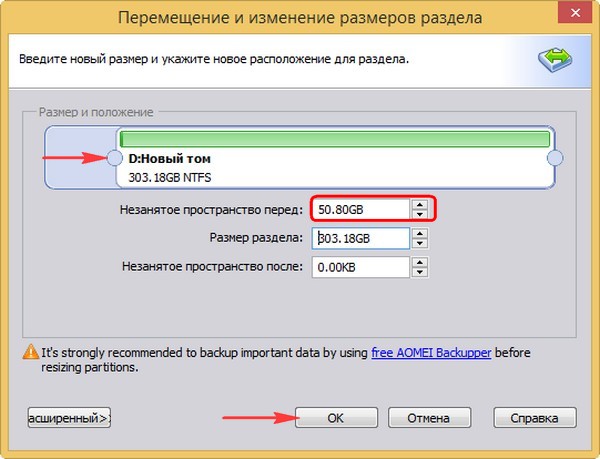This screenshot has height=459, width=600.
Task: Focus the Размер раздела size field
Action: (360, 238)
